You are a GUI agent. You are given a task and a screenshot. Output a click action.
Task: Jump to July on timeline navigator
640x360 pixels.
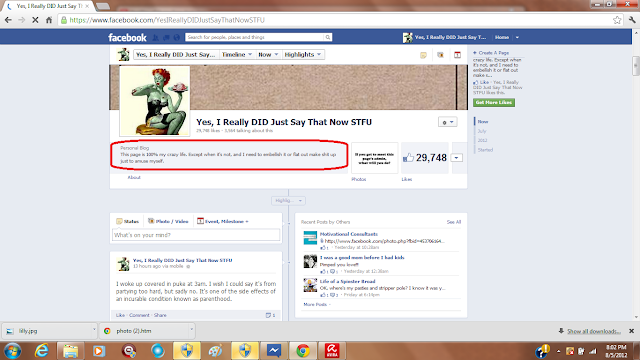(x=482, y=131)
